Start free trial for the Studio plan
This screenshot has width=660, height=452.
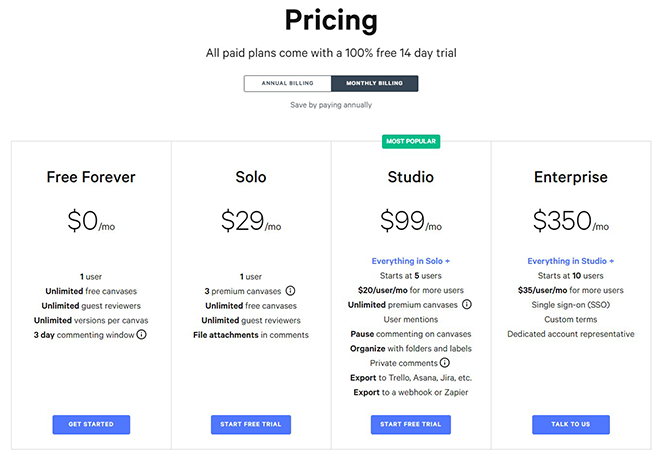[411, 424]
